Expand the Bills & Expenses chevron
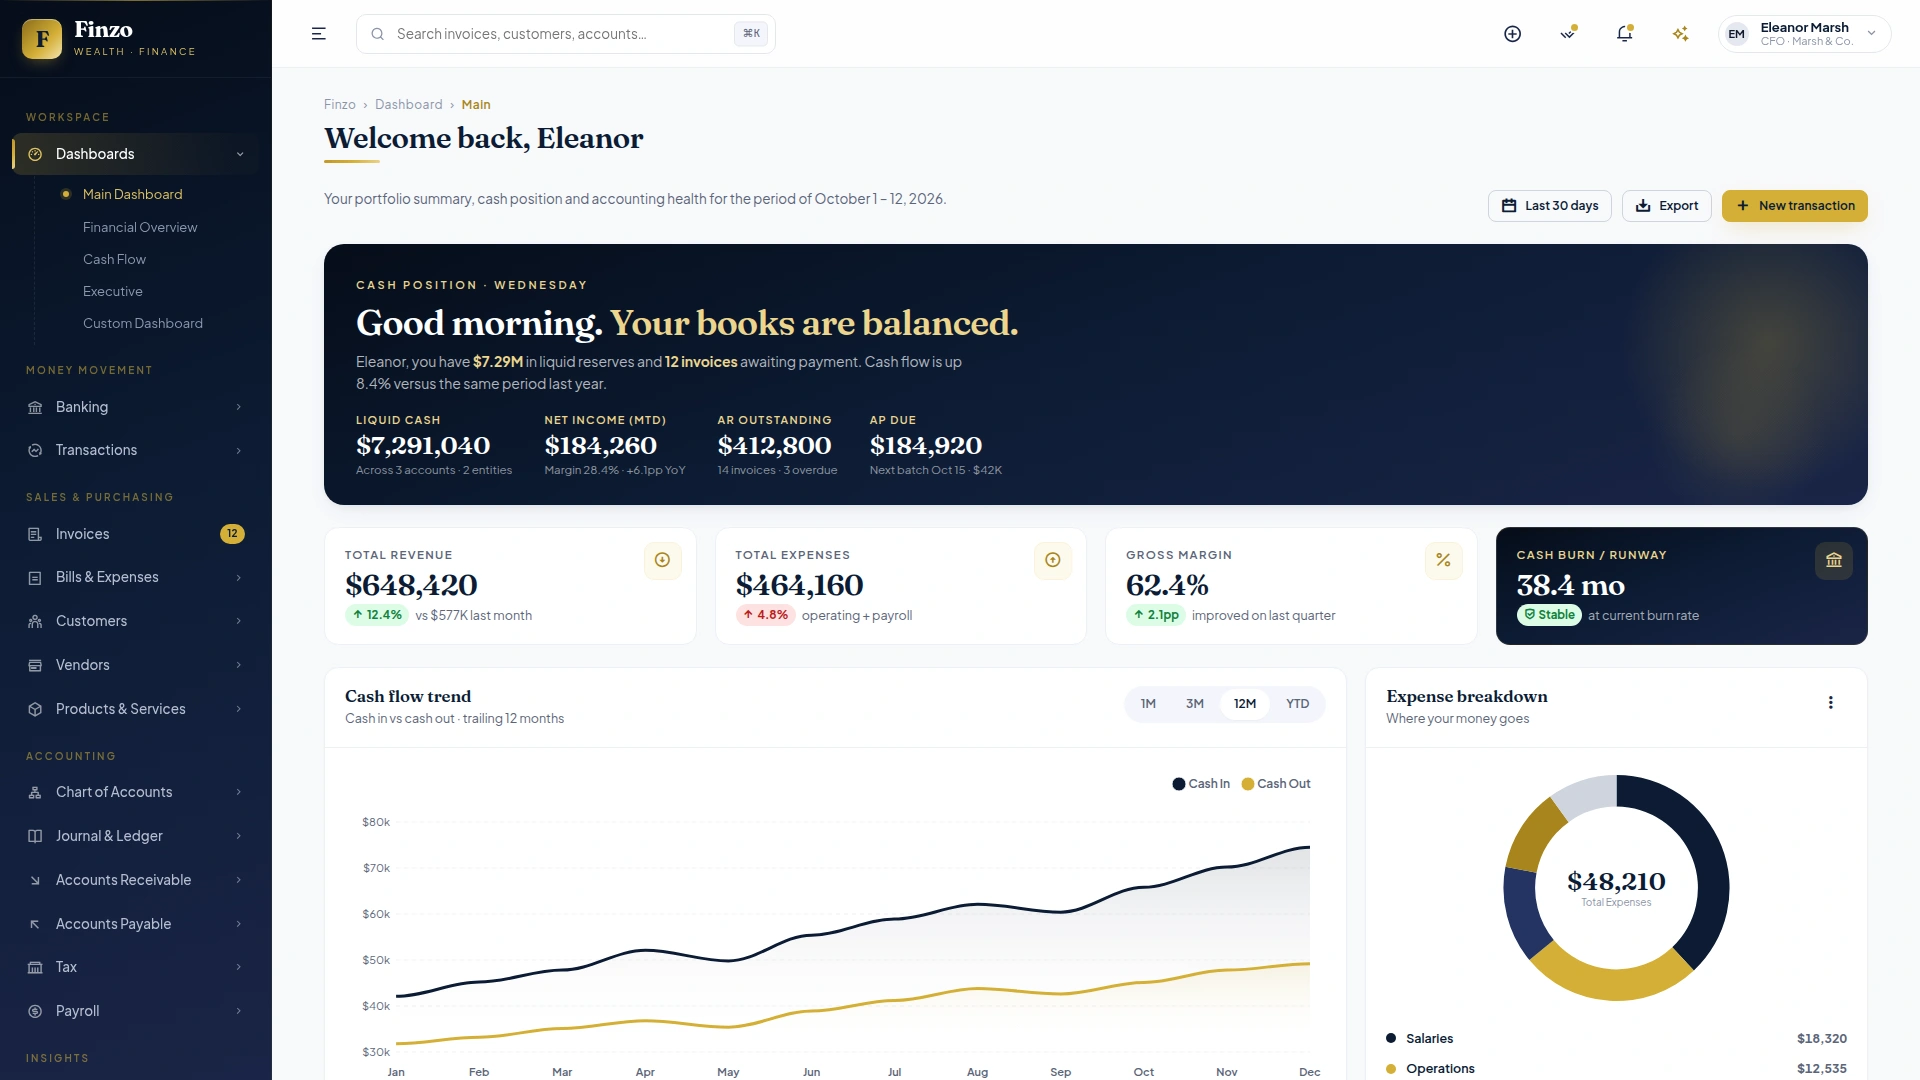Screen dimensions: 1920x1080 (x=239, y=577)
